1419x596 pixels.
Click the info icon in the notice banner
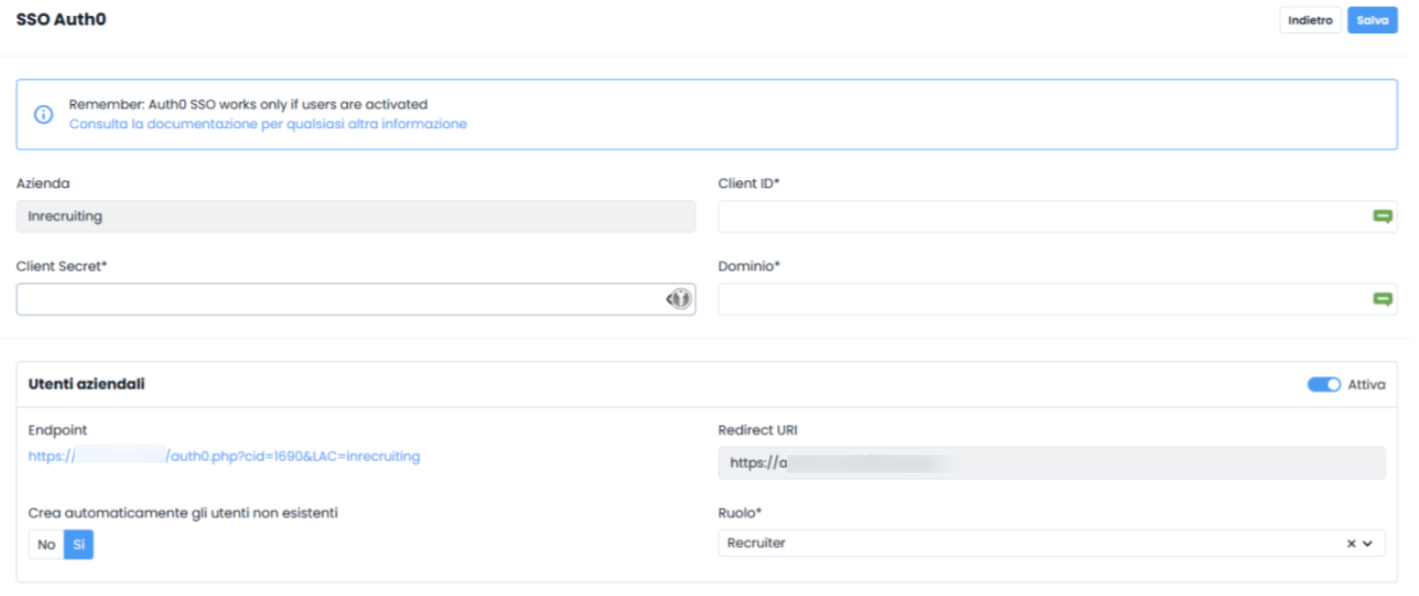click(x=44, y=114)
